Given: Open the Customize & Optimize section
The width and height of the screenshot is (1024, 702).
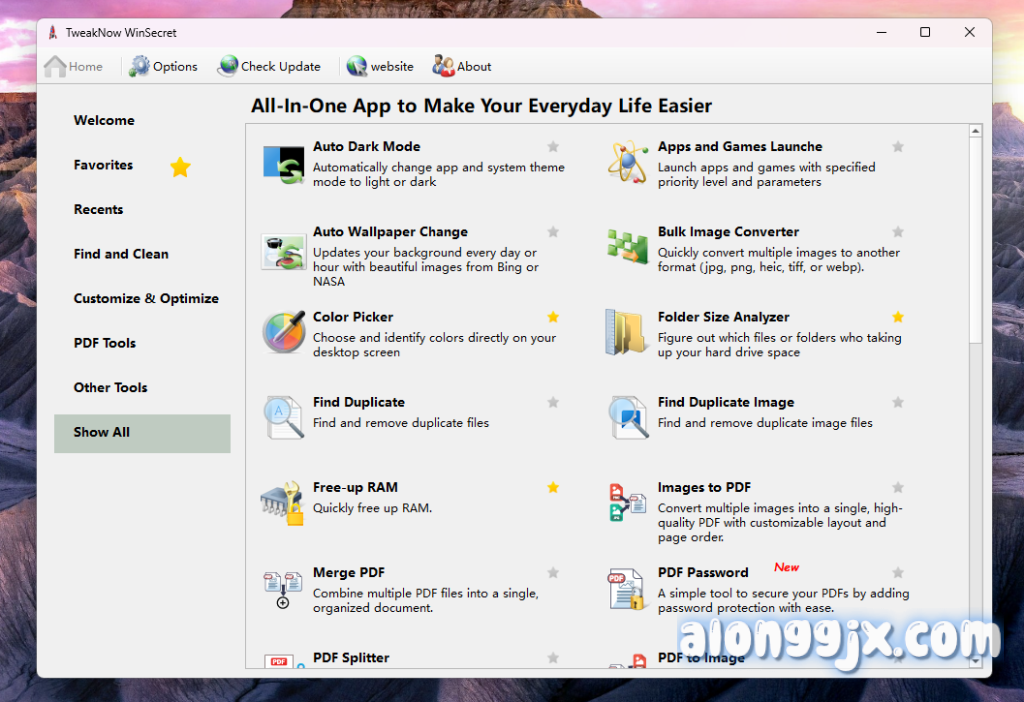Looking at the screenshot, I should (x=146, y=299).
